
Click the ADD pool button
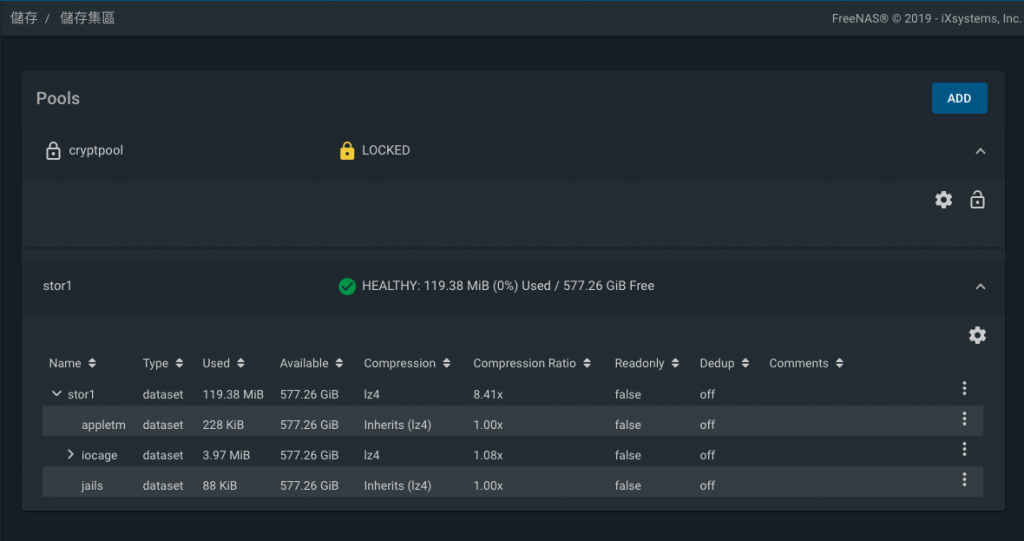pos(959,98)
